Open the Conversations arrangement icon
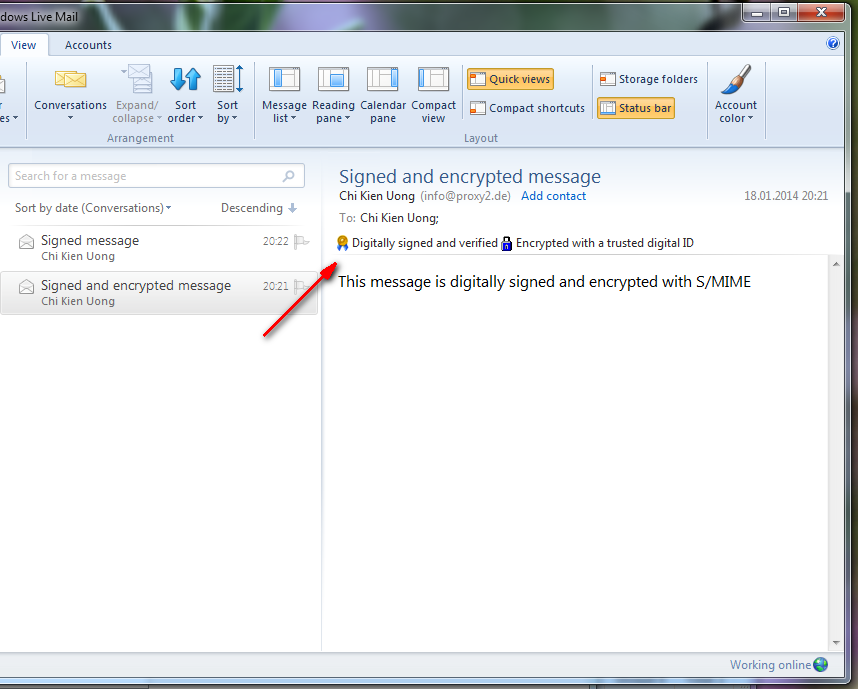This screenshot has width=858, height=689. [x=71, y=79]
